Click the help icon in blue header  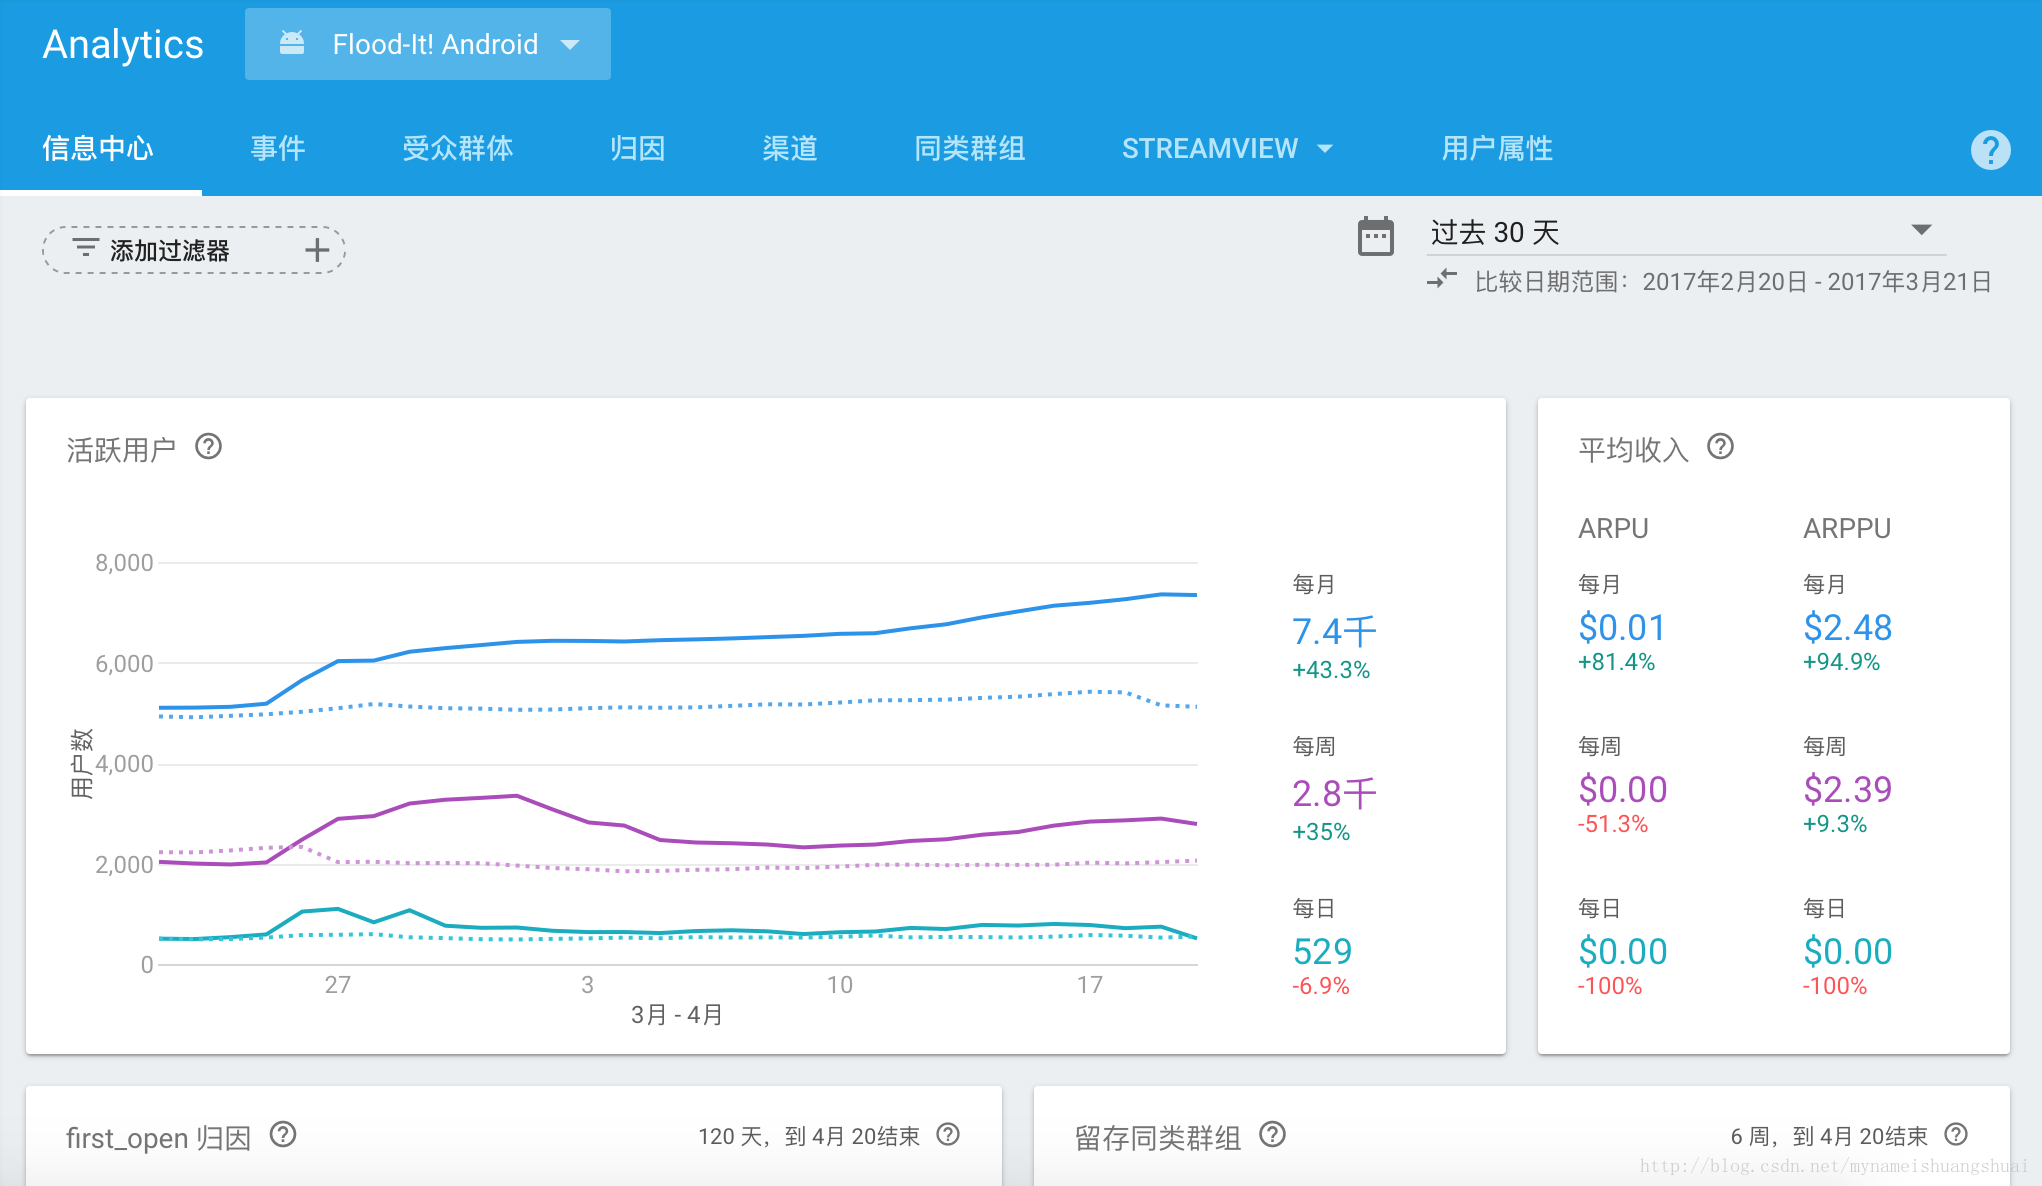pos(1989,150)
